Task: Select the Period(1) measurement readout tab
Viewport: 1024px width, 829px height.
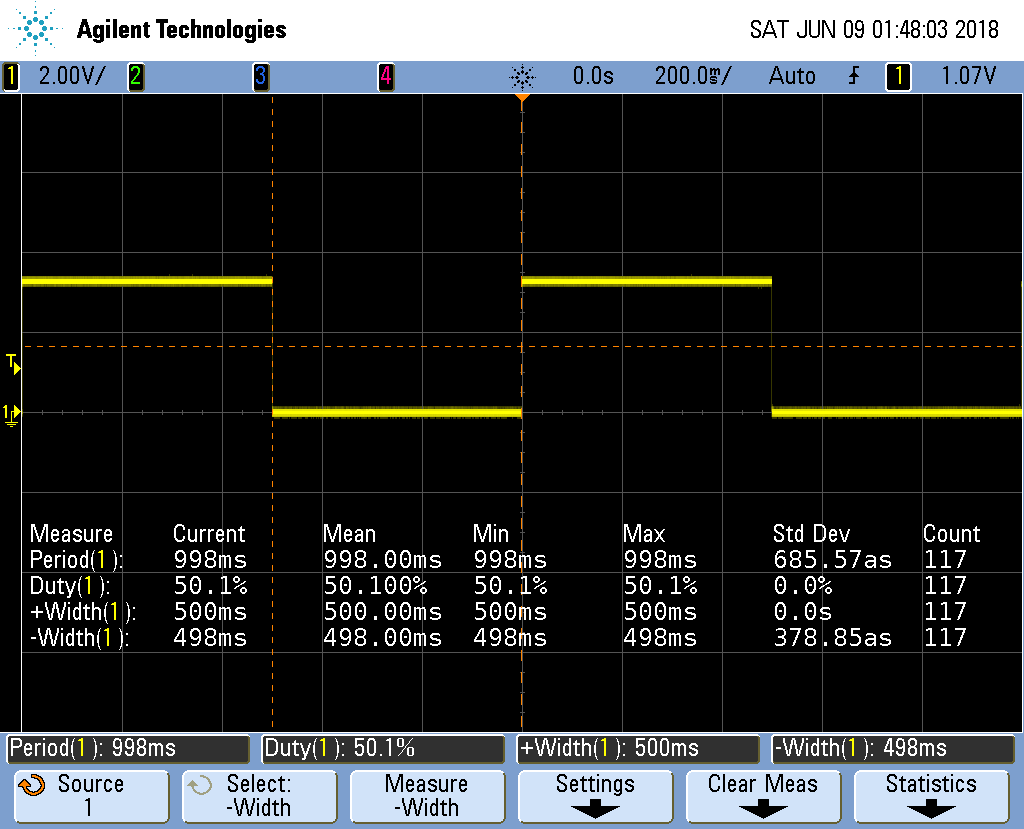Action: pos(127,748)
